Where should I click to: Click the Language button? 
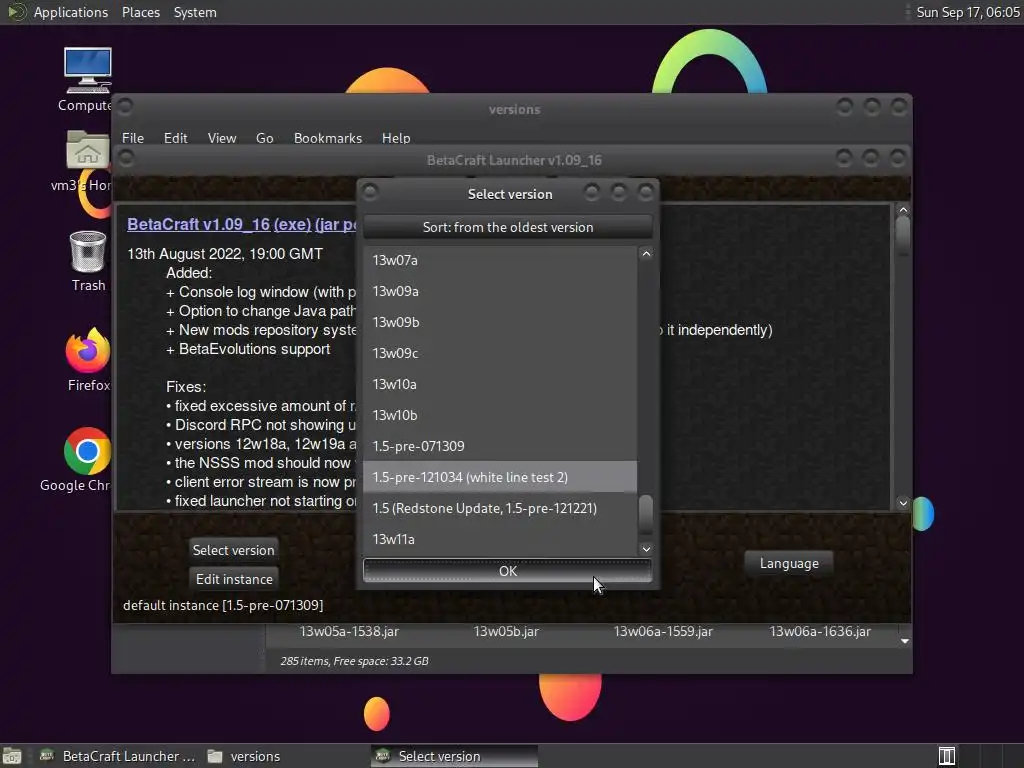[789, 563]
